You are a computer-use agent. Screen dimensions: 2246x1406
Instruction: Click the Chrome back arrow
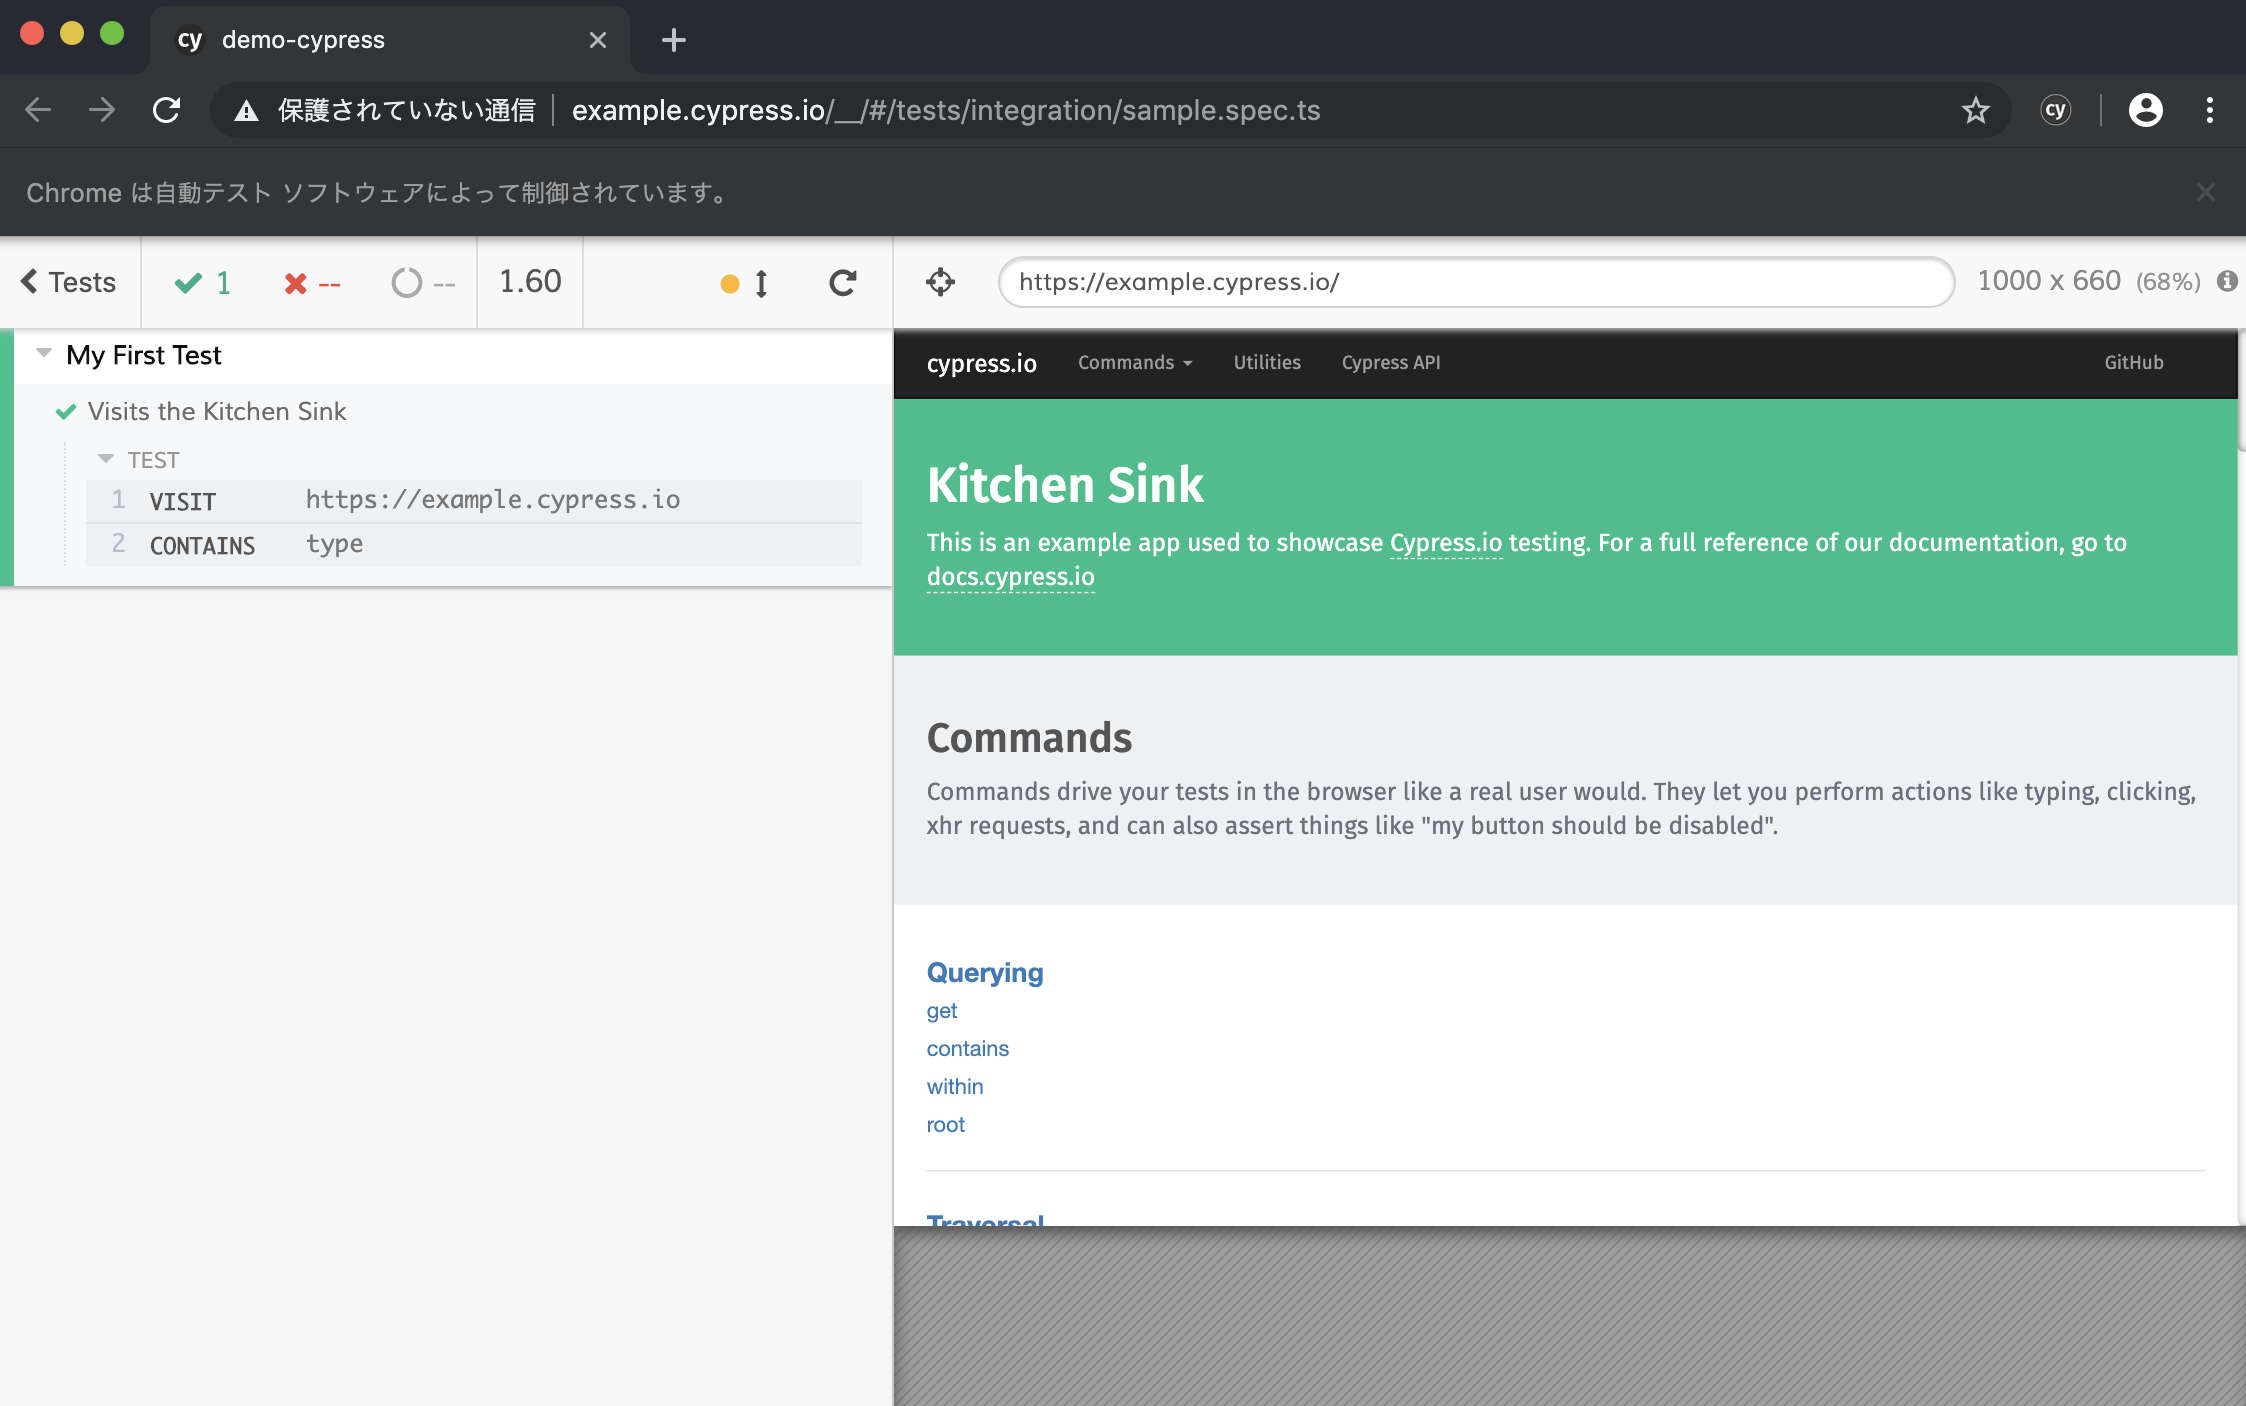(x=38, y=110)
